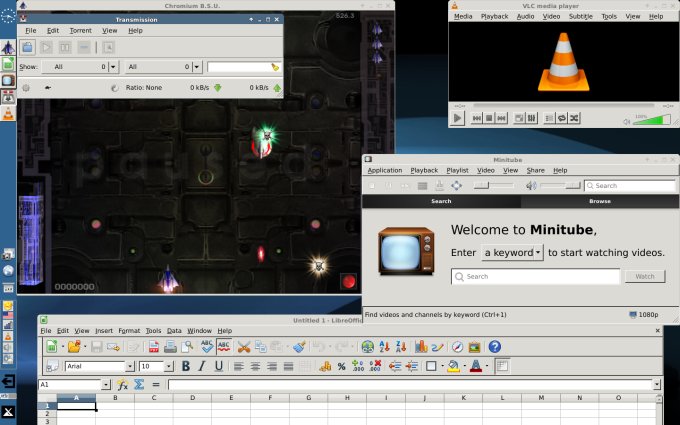Click the Watch button in Minitube
The height and width of the screenshot is (425, 680).
click(644, 276)
